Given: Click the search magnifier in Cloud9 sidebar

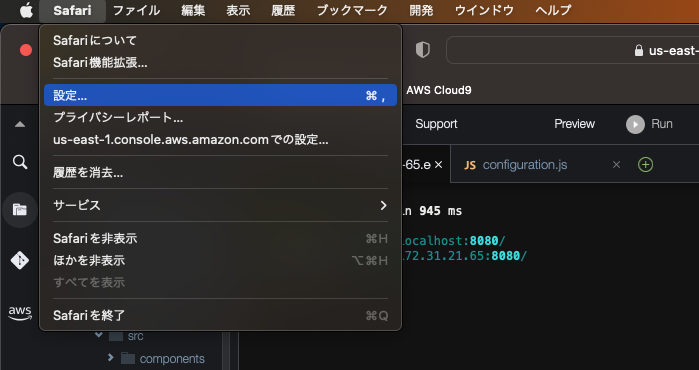Looking at the screenshot, I should point(20,162).
